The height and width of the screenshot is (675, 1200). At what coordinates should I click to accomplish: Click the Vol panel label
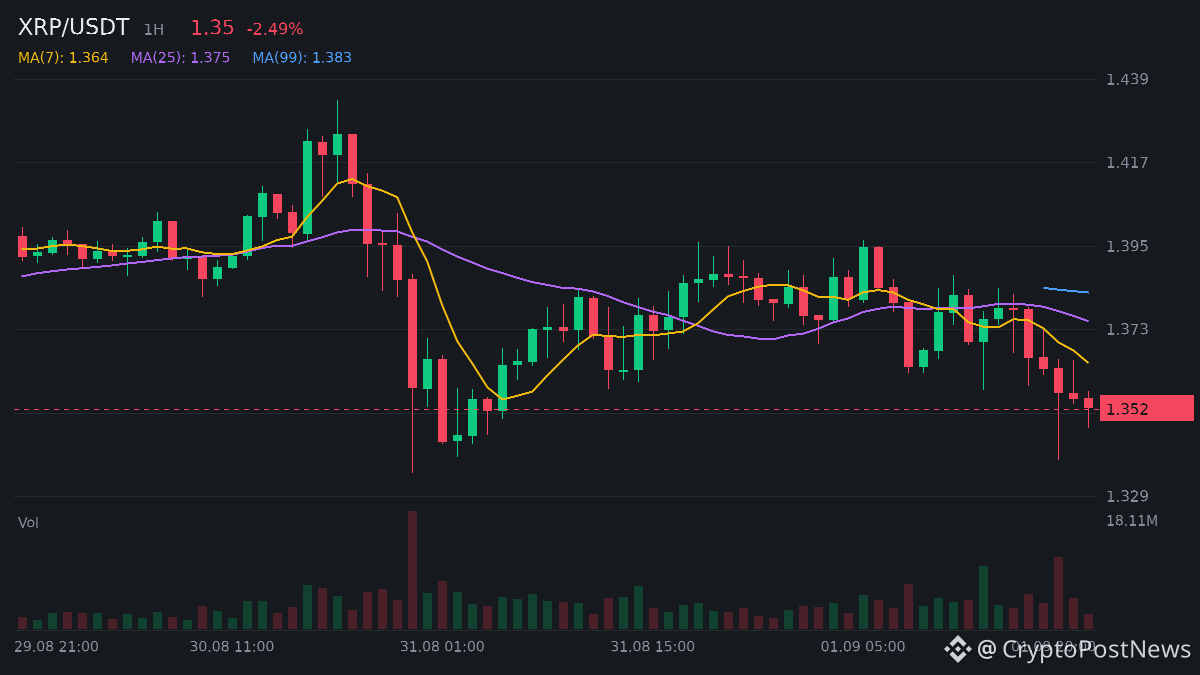[x=28, y=522]
